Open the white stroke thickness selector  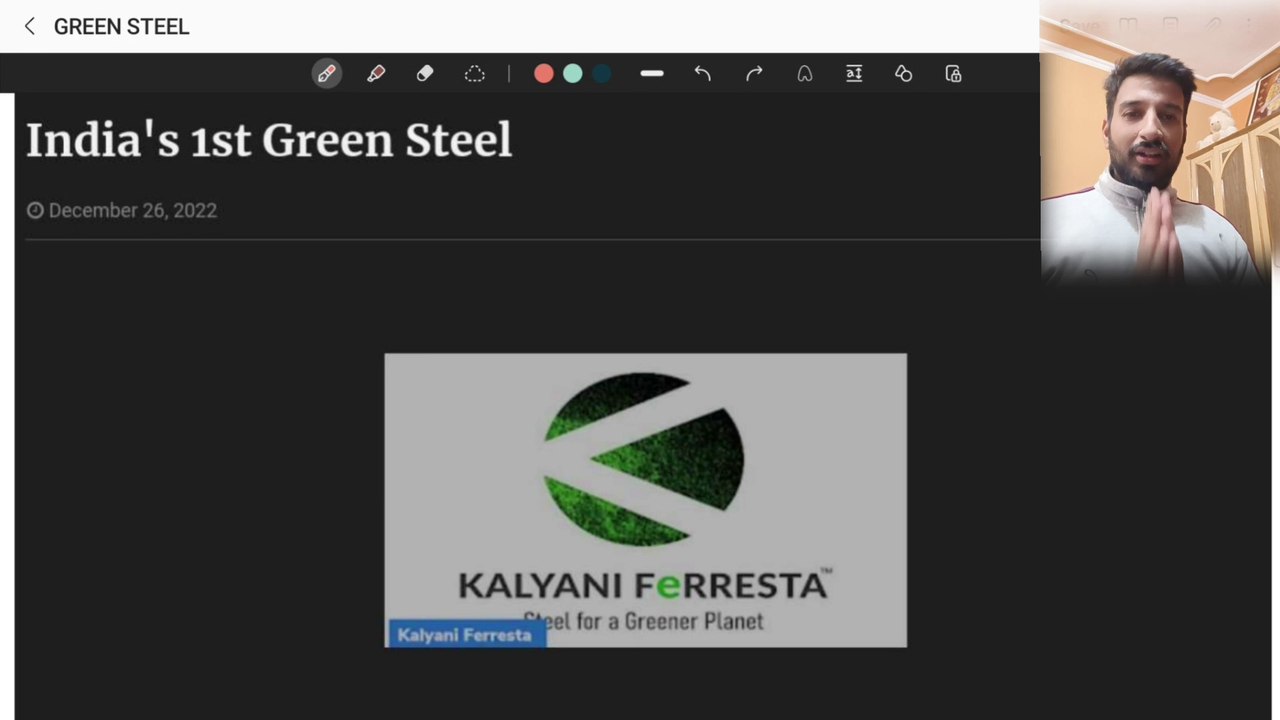pyautogui.click(x=652, y=74)
